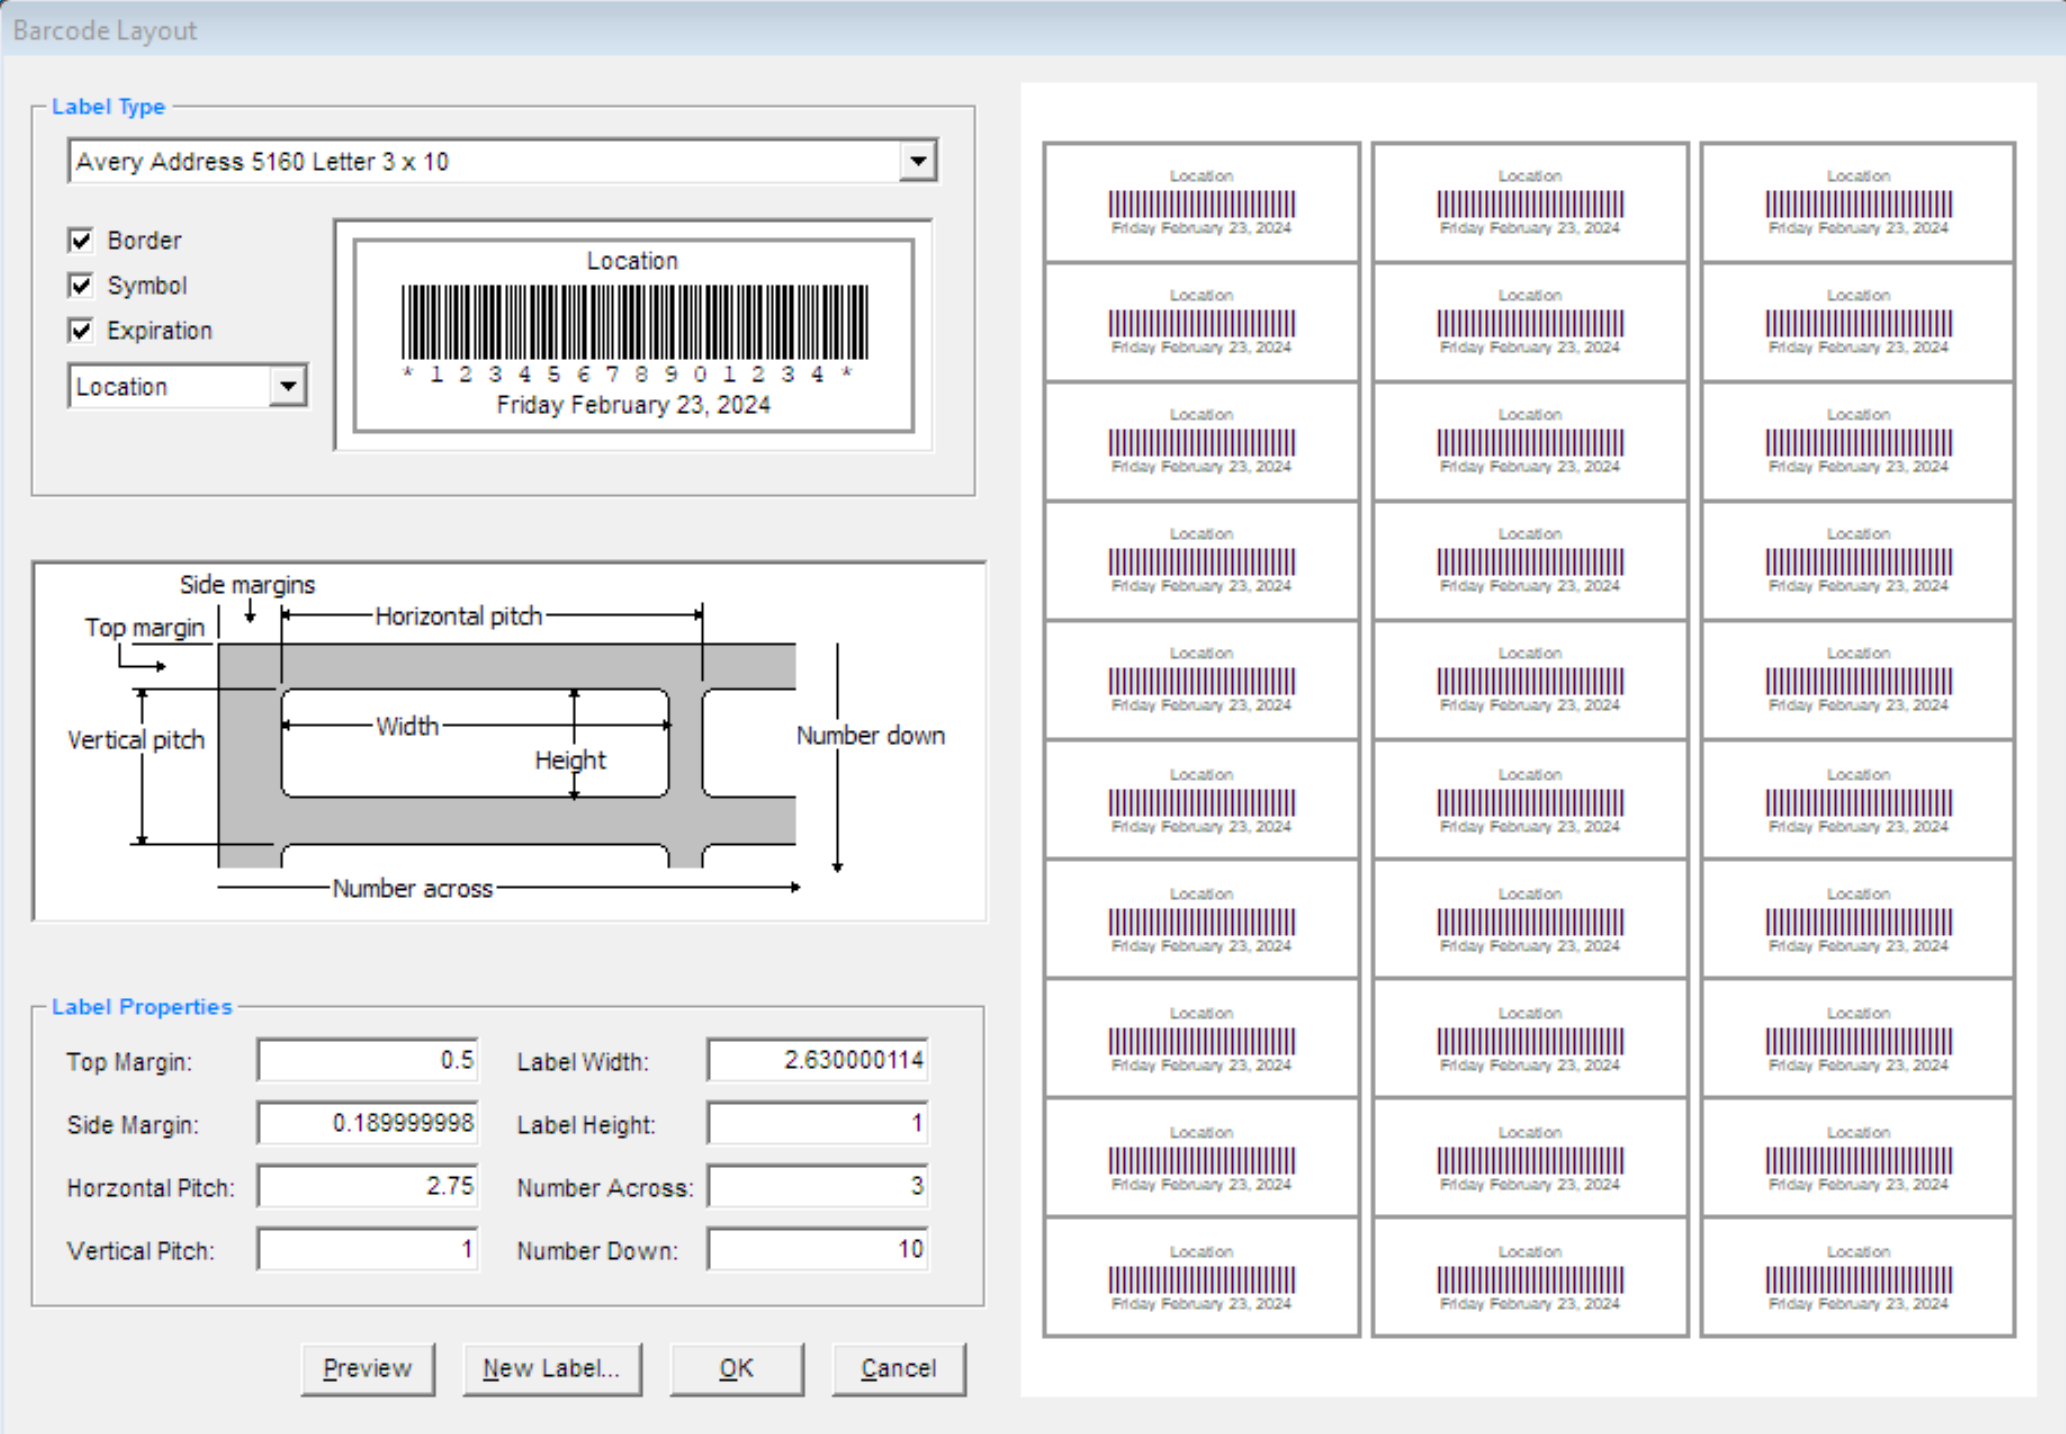2066x1434 pixels.
Task: Edit the Horzontal Pitch field
Action: tap(367, 1186)
